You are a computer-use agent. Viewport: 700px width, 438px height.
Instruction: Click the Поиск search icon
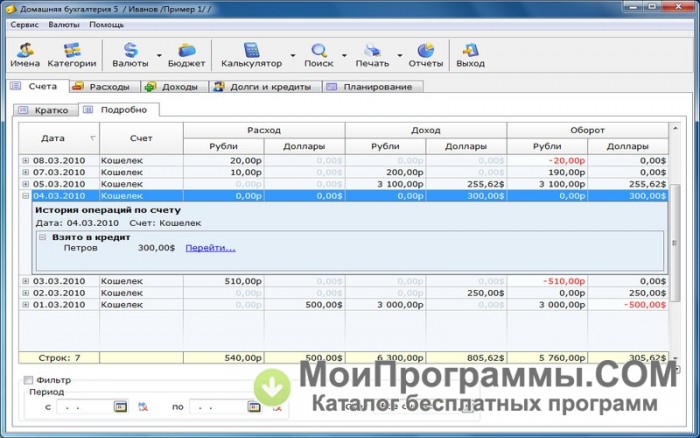(319, 54)
